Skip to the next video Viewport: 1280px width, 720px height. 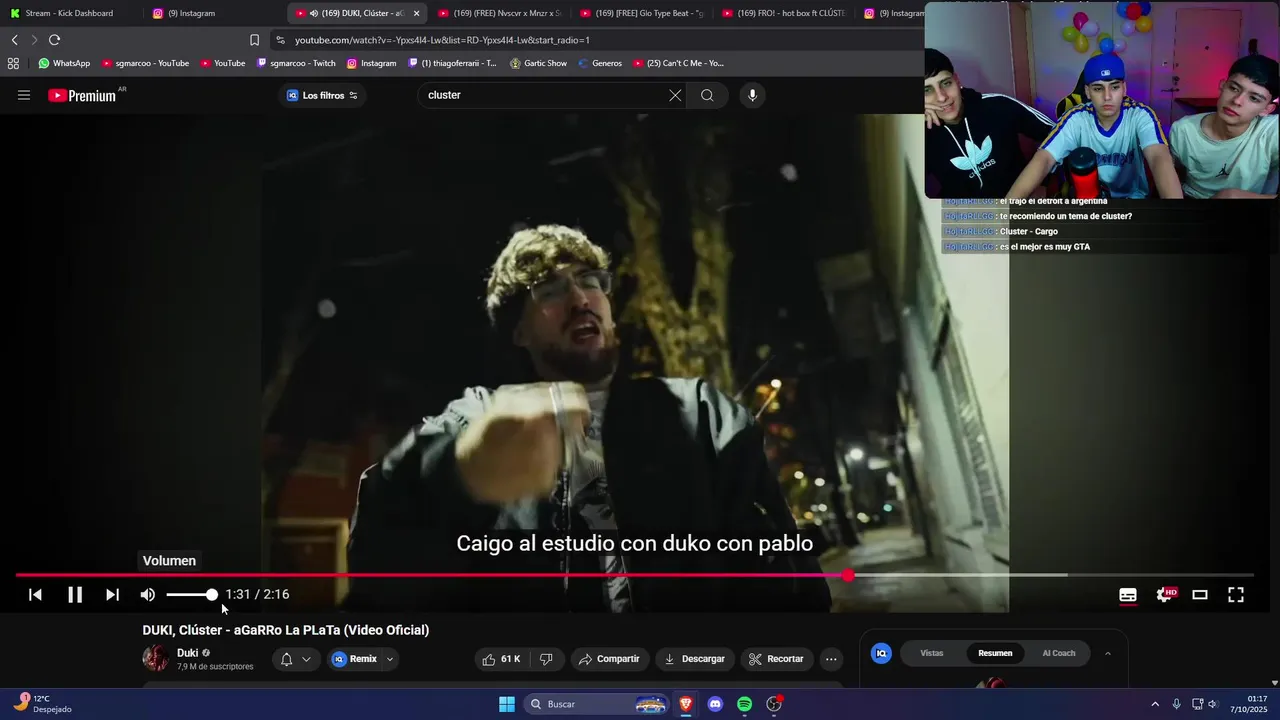click(112, 595)
